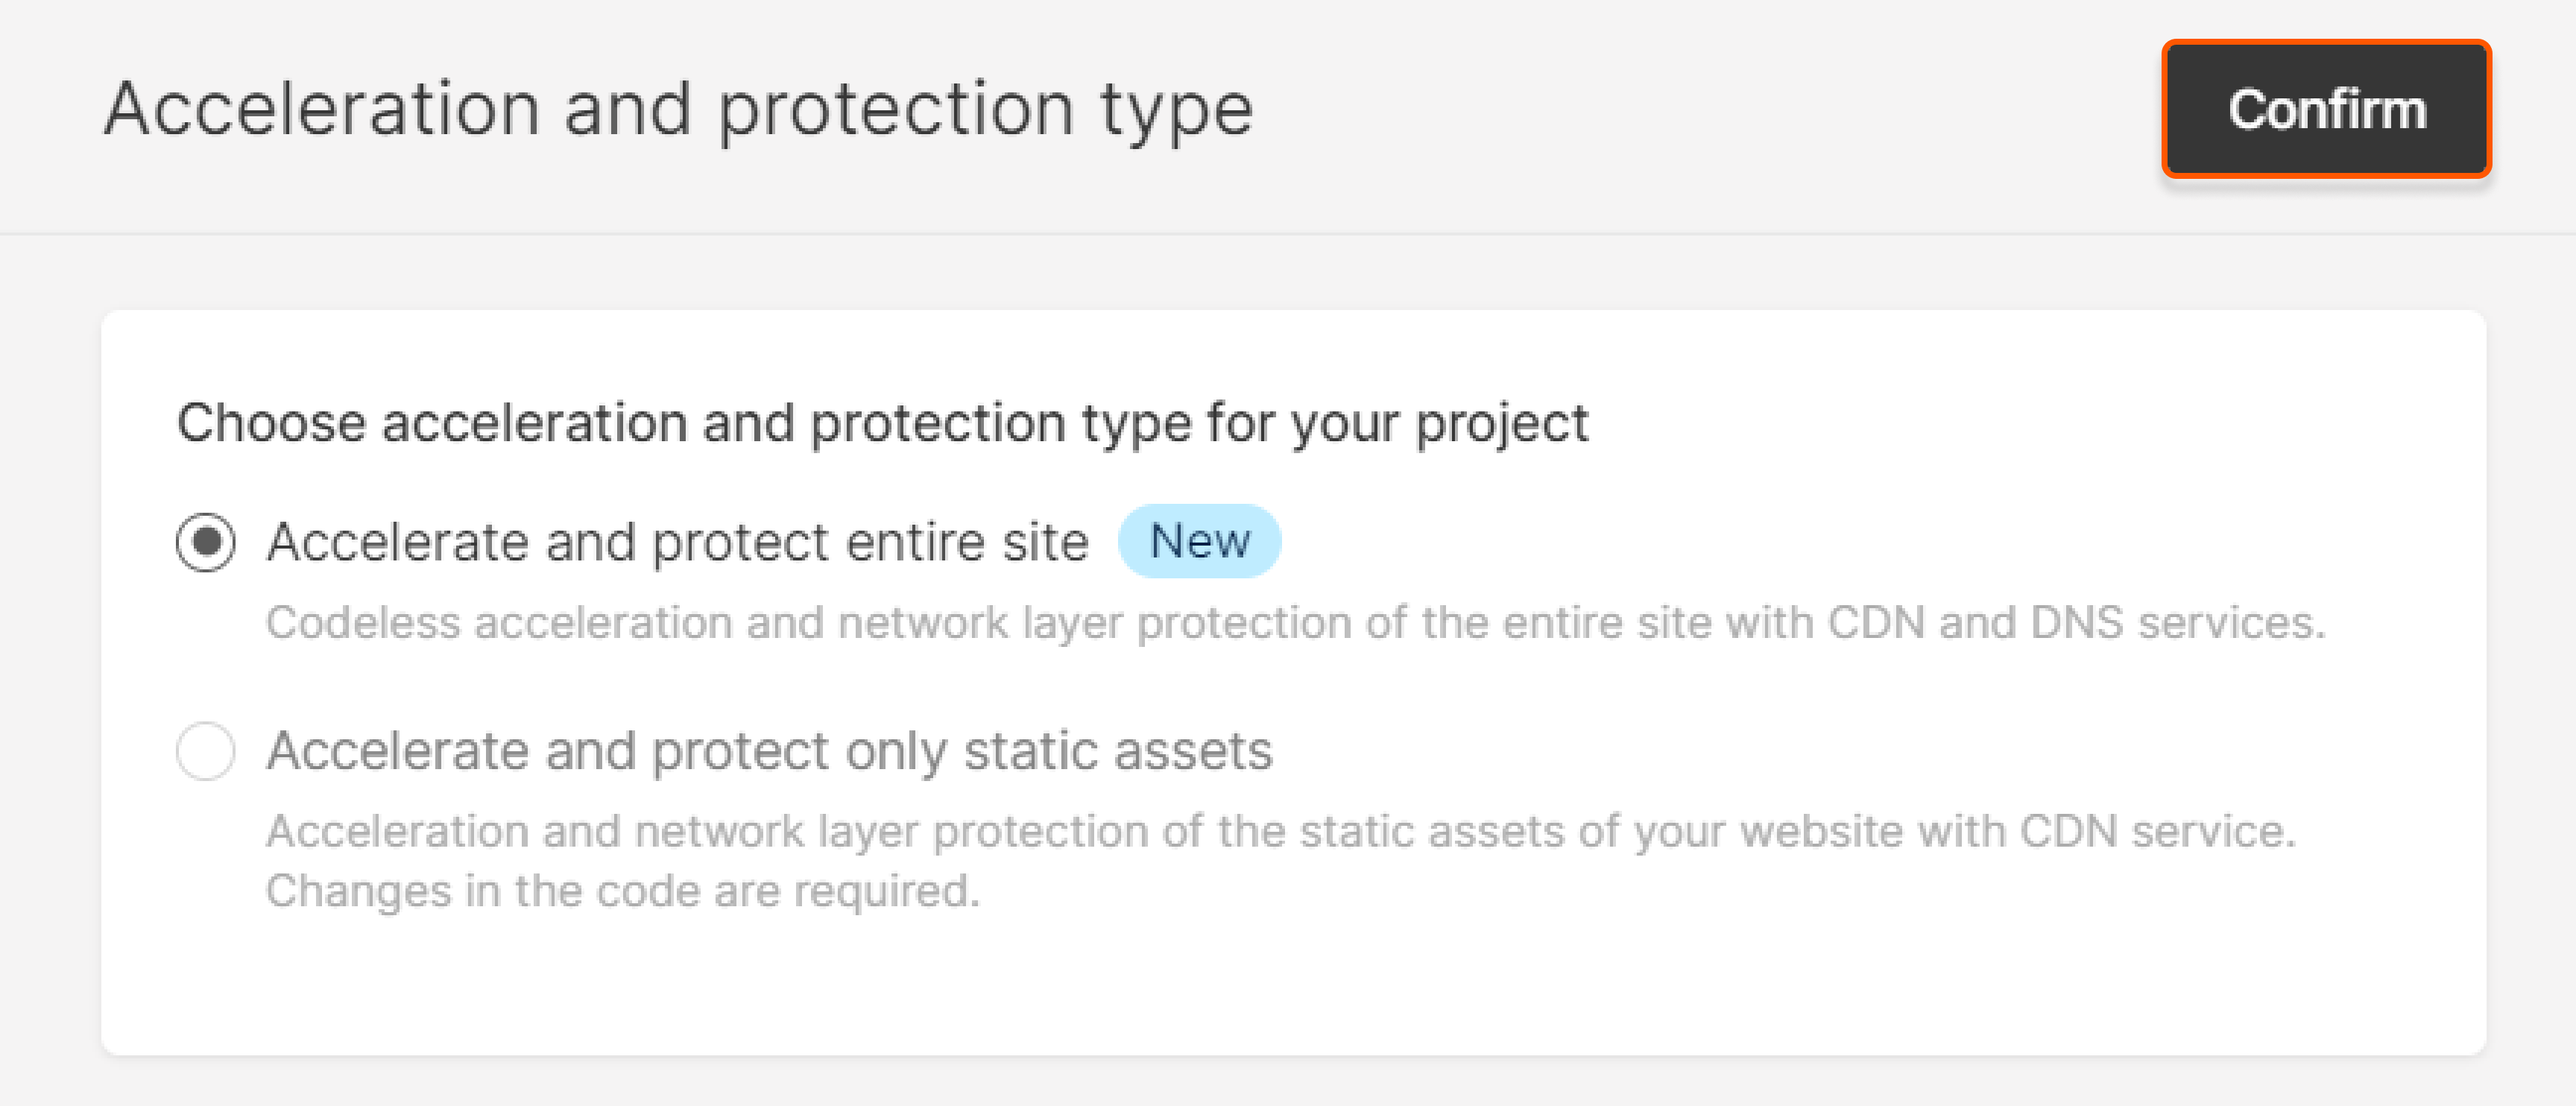Click the 'New' badge next to entire site option
Image resolution: width=2576 pixels, height=1106 pixels.
(1199, 541)
